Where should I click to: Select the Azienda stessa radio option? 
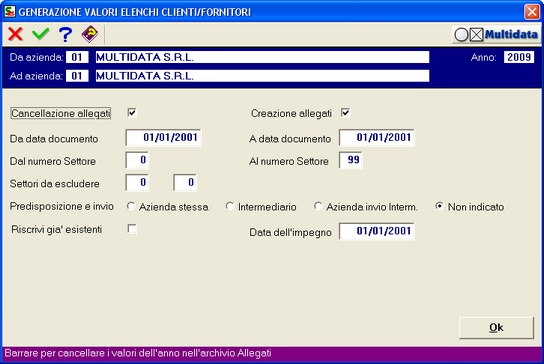click(x=131, y=206)
